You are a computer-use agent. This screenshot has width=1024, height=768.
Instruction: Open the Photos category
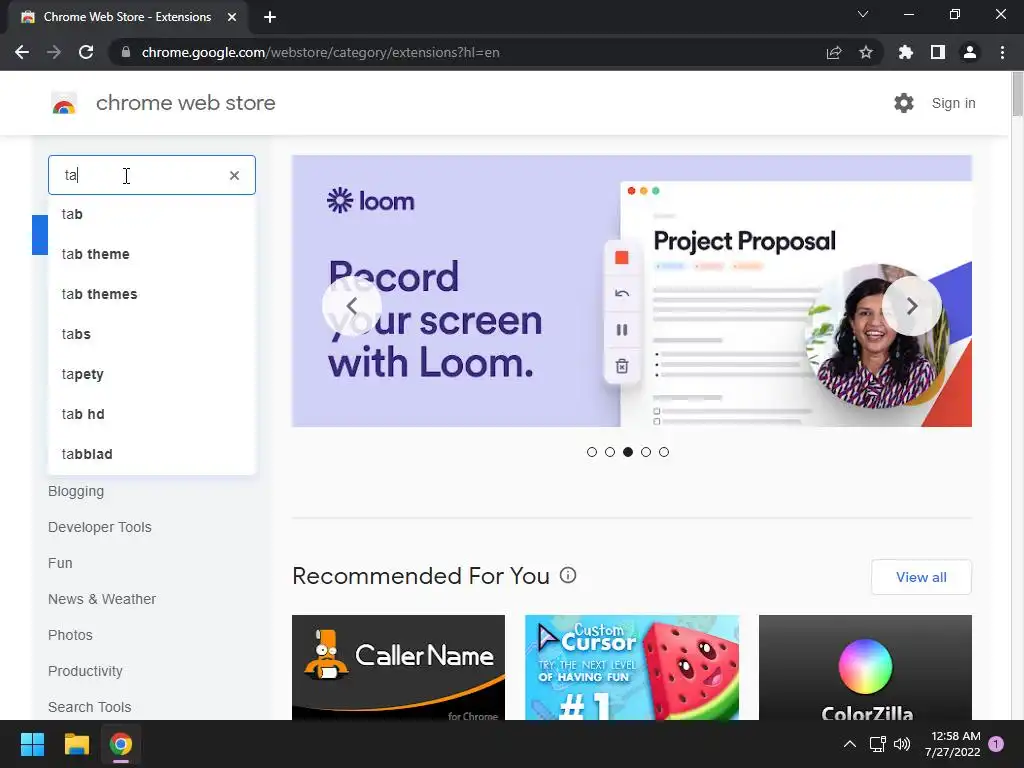[x=70, y=635]
